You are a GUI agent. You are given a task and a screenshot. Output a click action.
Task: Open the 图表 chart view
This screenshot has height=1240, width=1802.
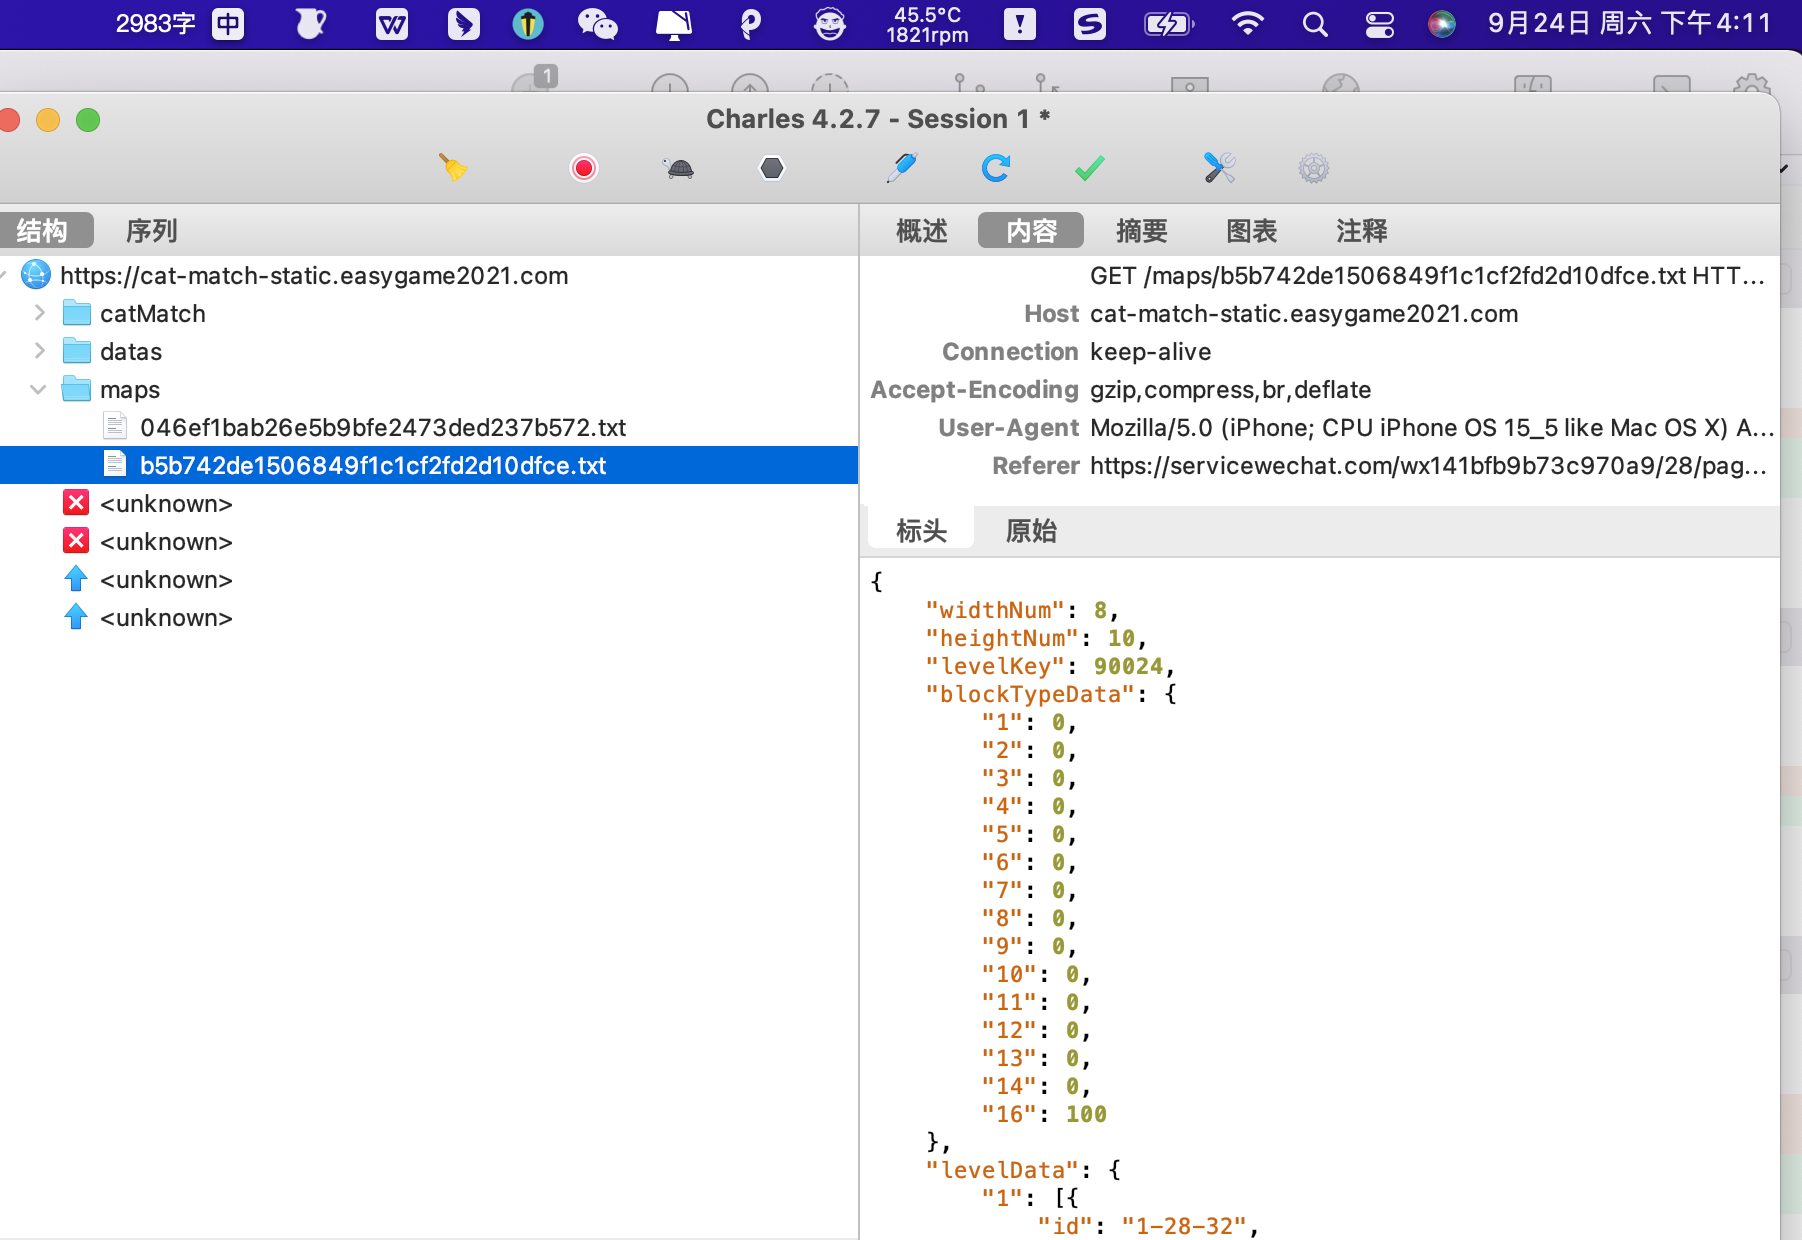[x=1252, y=230]
